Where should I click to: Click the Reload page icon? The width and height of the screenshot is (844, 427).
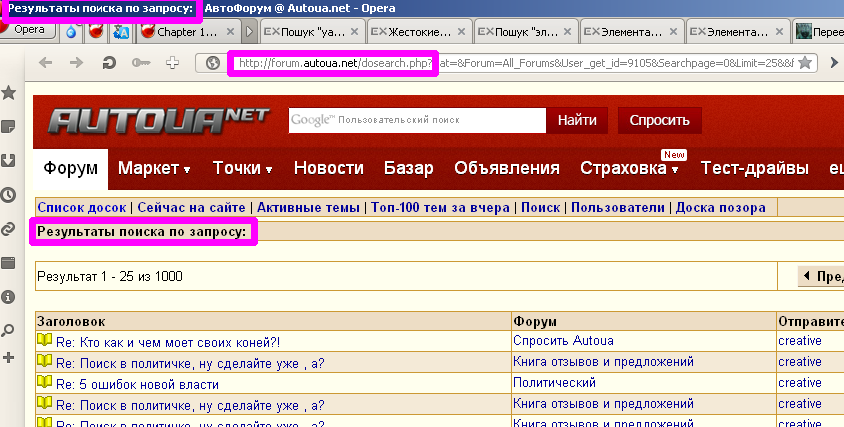109,63
